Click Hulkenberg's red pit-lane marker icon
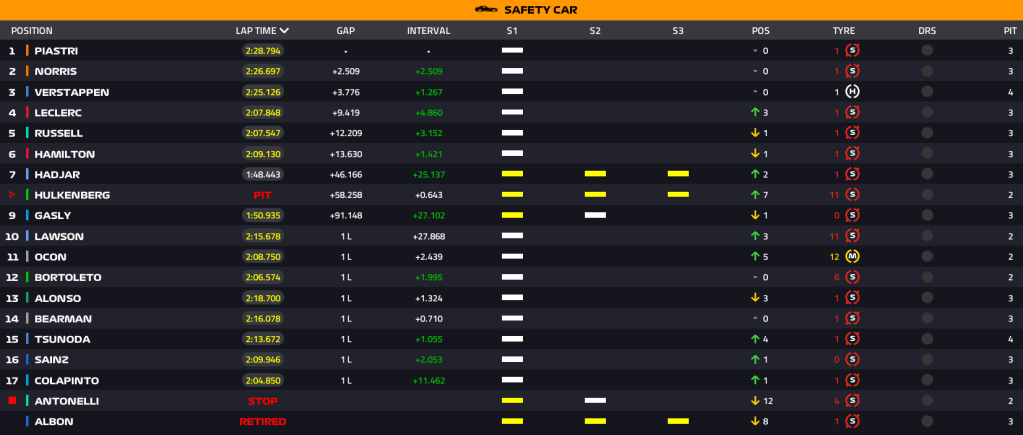 click(12, 195)
